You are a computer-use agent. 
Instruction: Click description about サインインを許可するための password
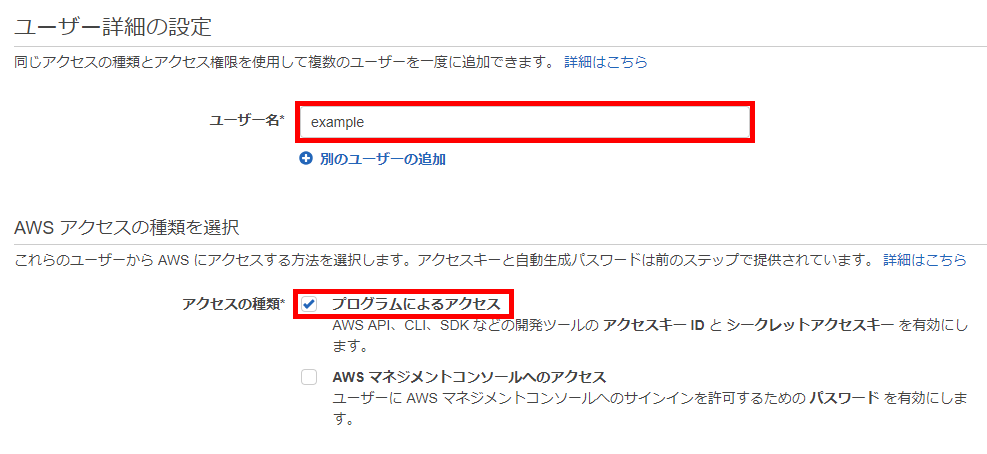coord(649,409)
